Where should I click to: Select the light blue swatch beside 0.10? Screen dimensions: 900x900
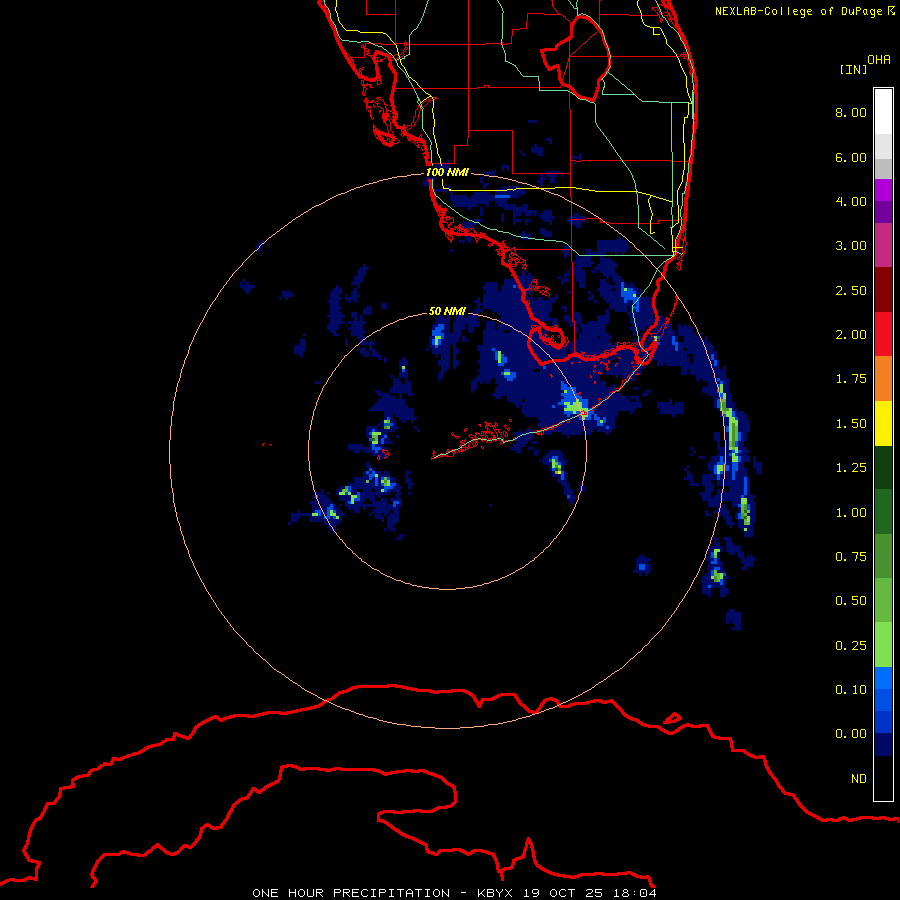coord(883,678)
